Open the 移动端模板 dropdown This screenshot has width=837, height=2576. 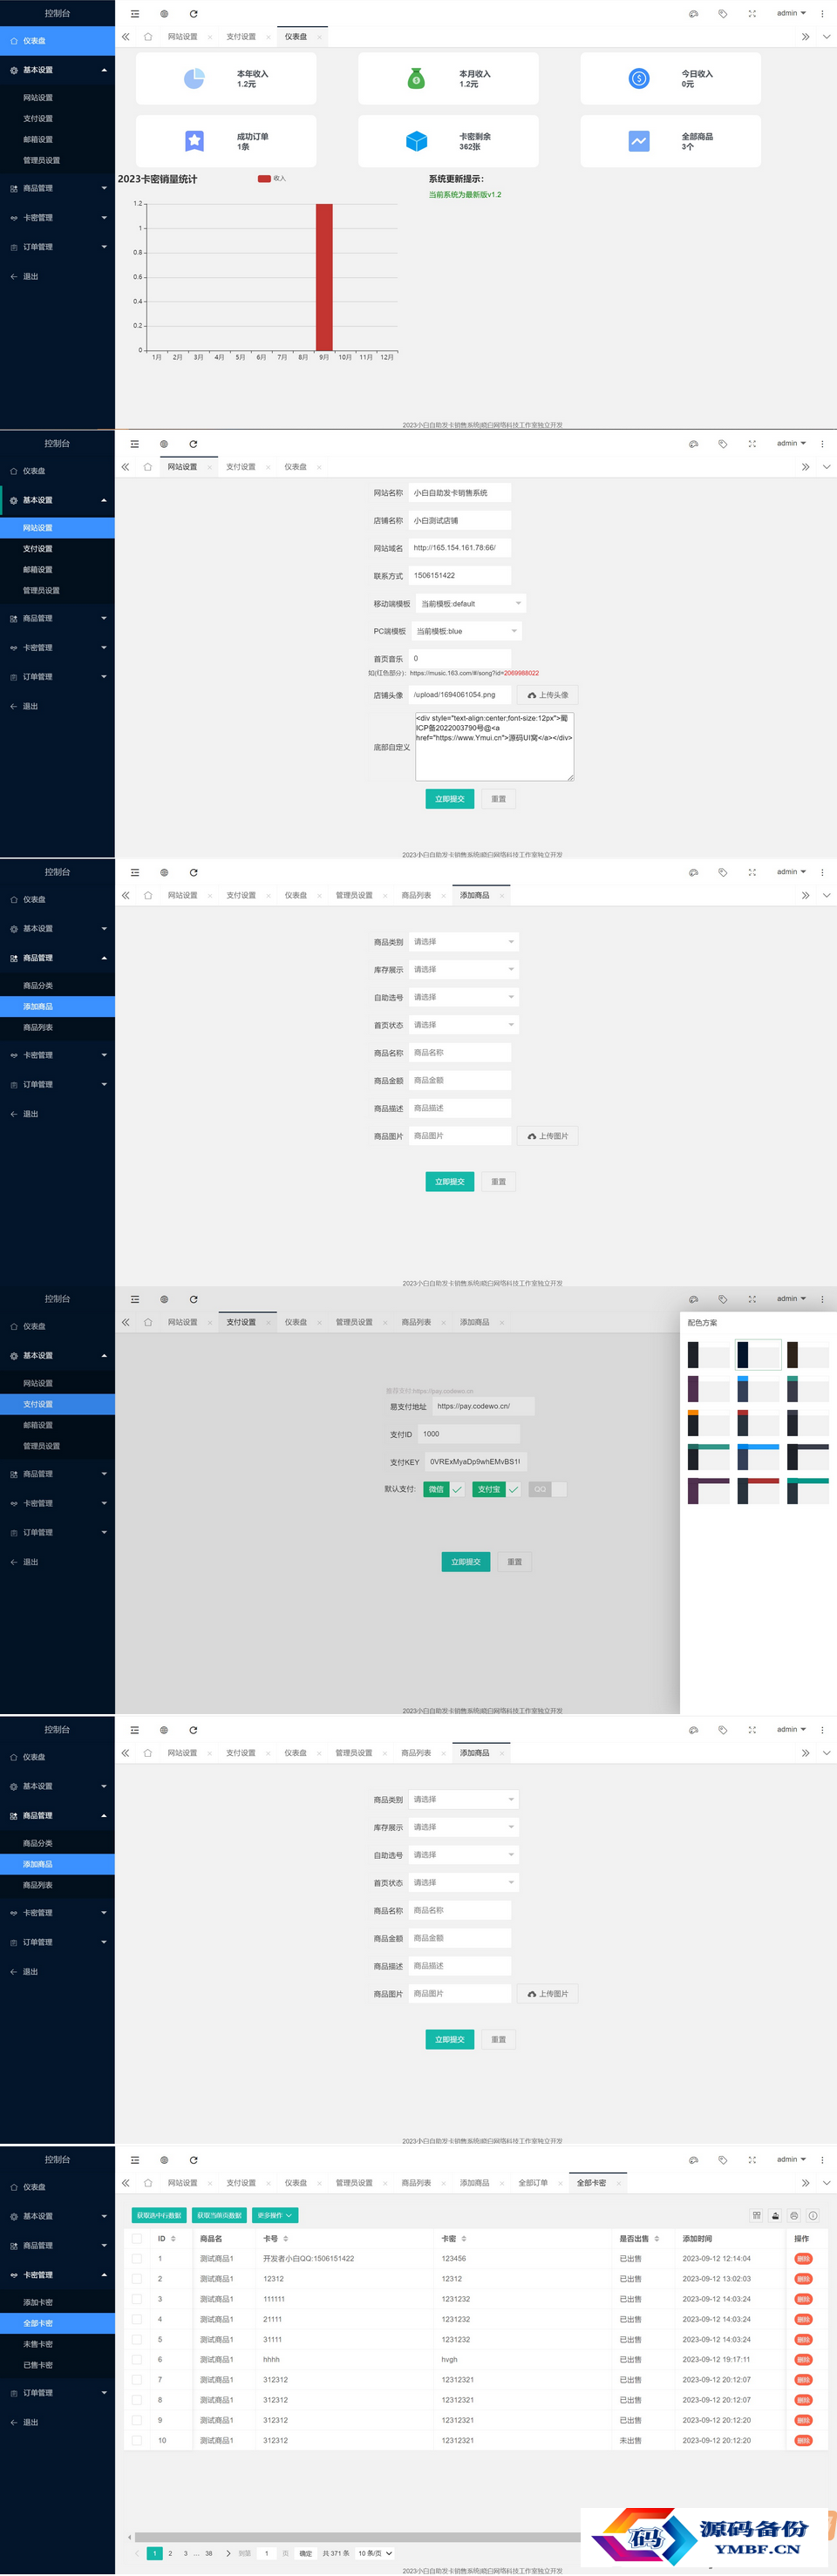pyautogui.click(x=470, y=604)
